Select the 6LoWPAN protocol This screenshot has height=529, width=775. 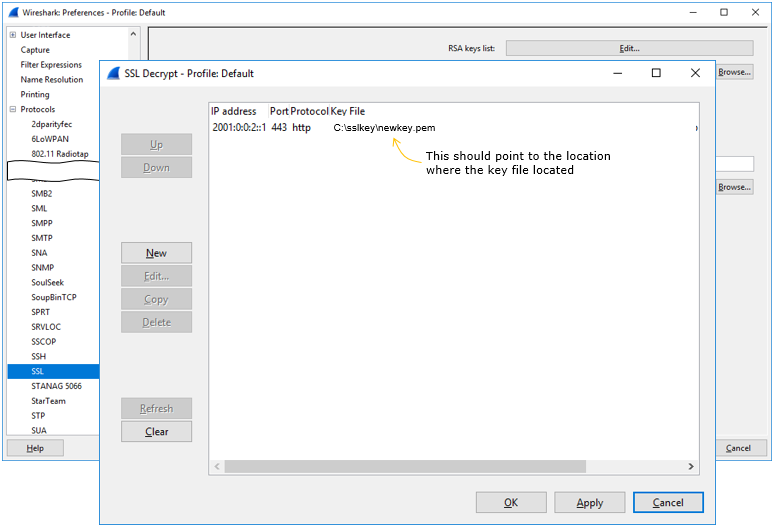coord(50,139)
